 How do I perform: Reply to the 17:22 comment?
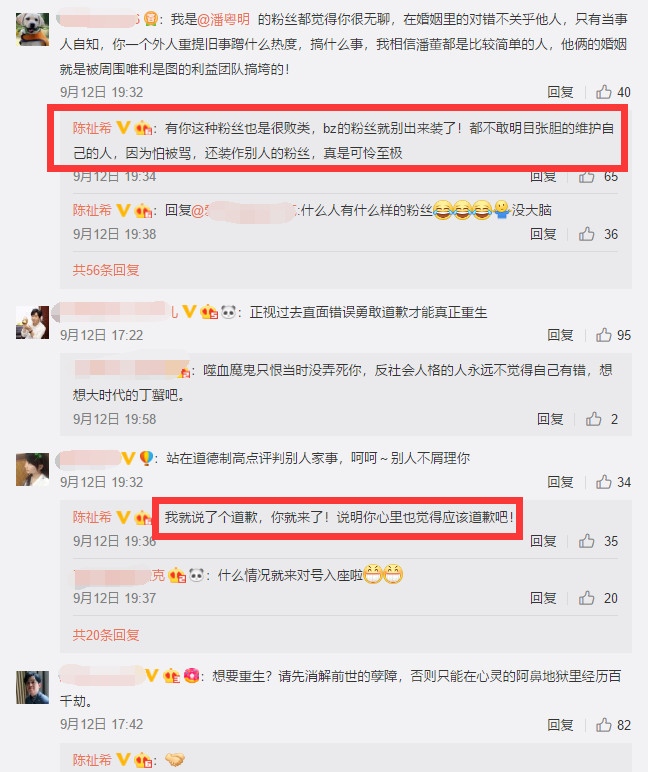pos(560,335)
